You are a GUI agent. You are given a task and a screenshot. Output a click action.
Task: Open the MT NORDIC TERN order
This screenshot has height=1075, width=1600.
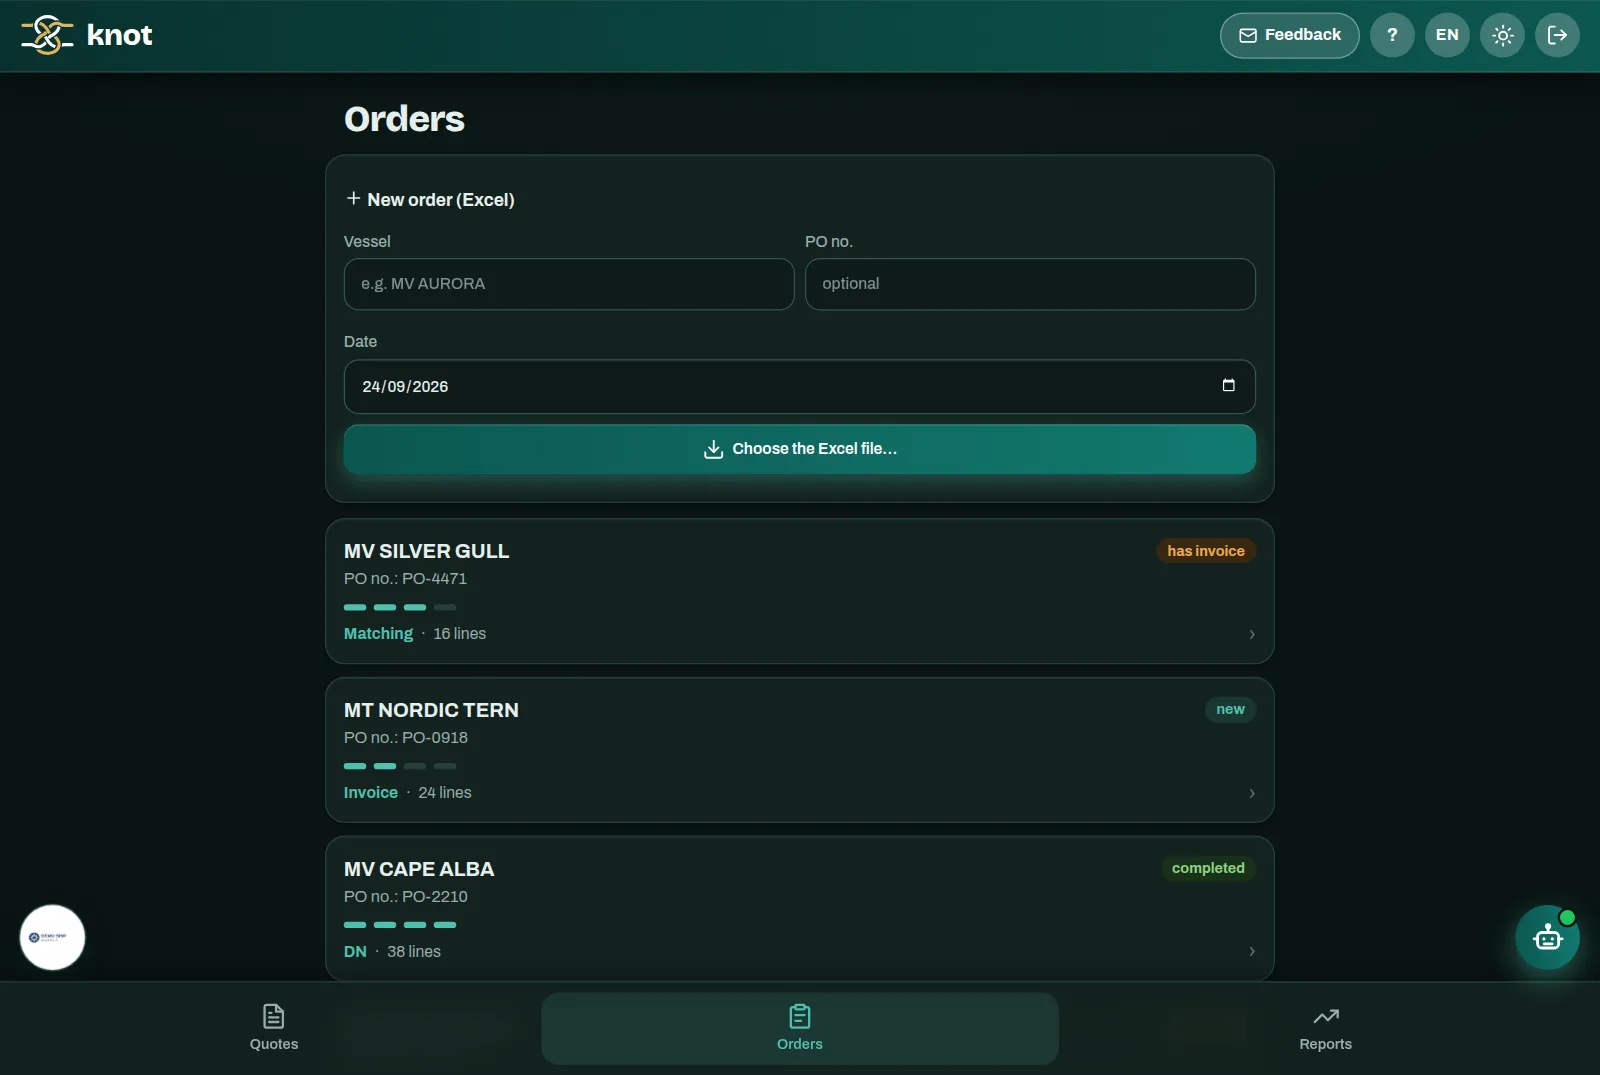(800, 750)
